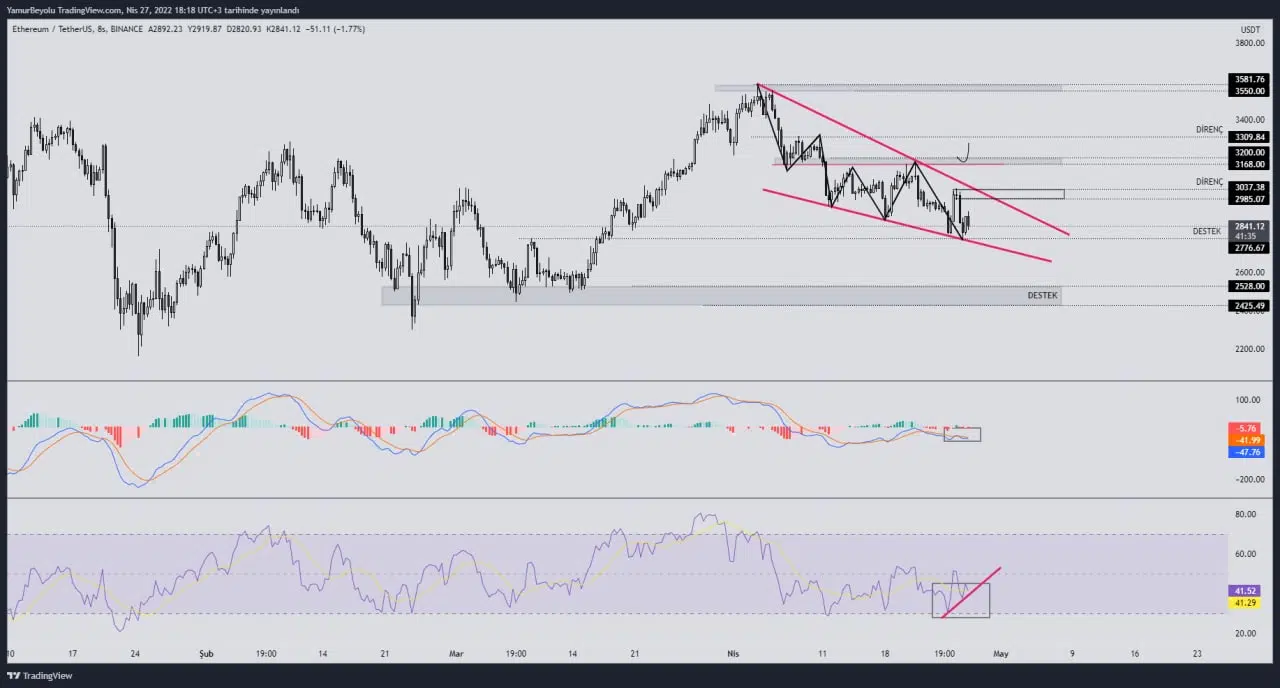The image size is (1280, 688).
Task: Click the Nis month marker on time axis
Action: click(x=733, y=654)
